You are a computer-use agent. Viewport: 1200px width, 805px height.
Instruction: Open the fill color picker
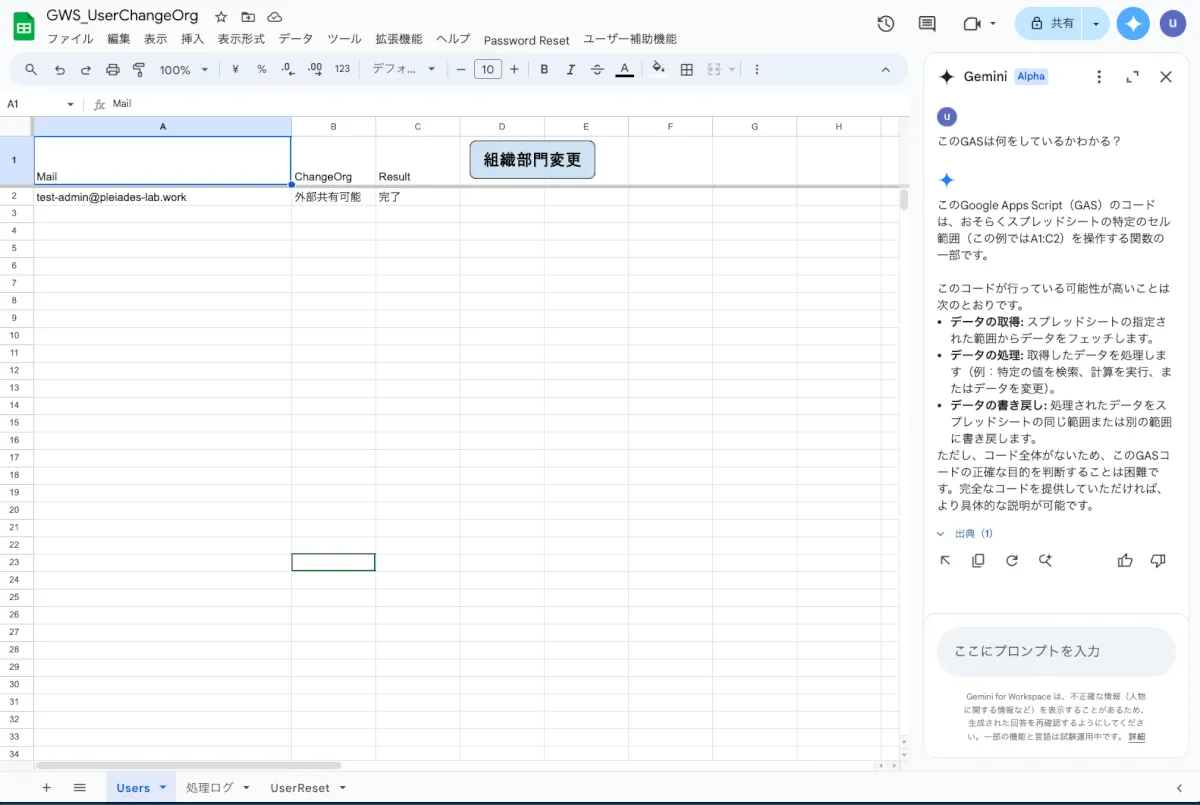click(x=657, y=70)
